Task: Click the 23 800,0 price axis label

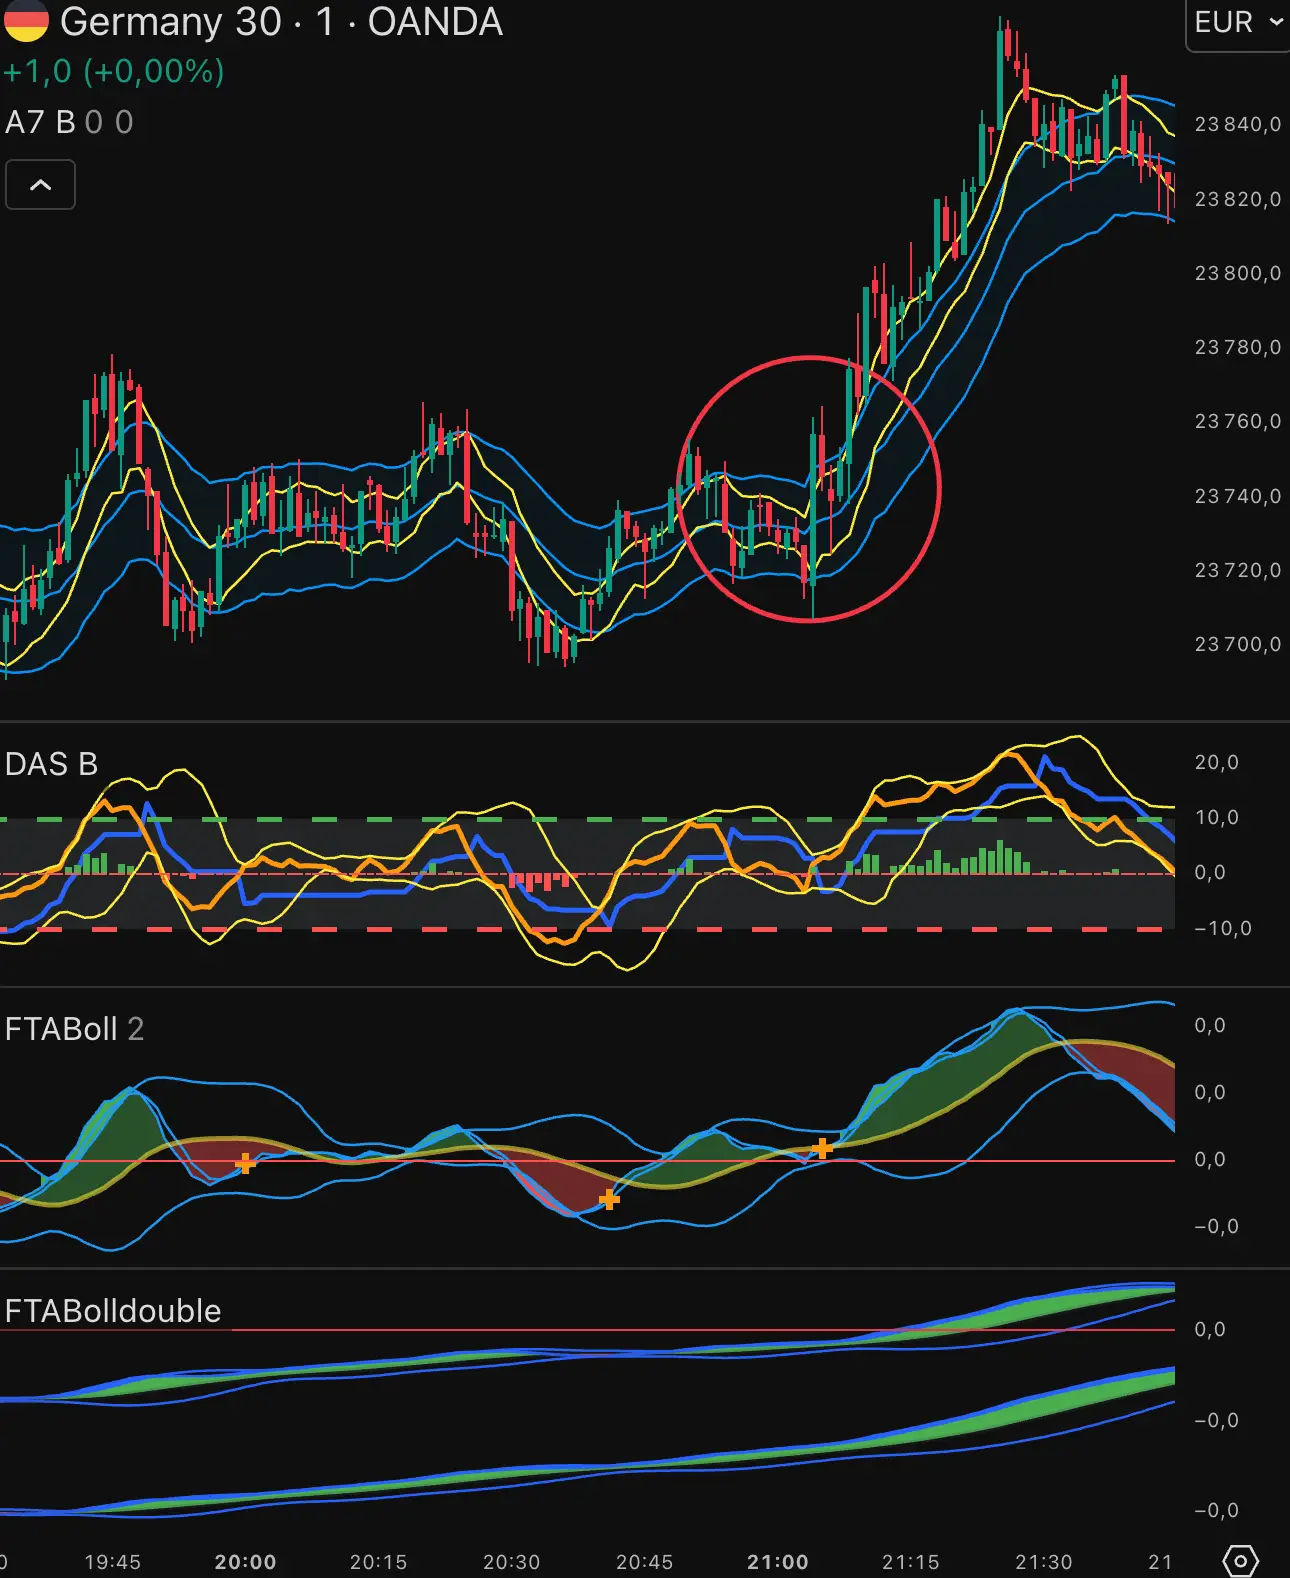Action: (x=1237, y=273)
